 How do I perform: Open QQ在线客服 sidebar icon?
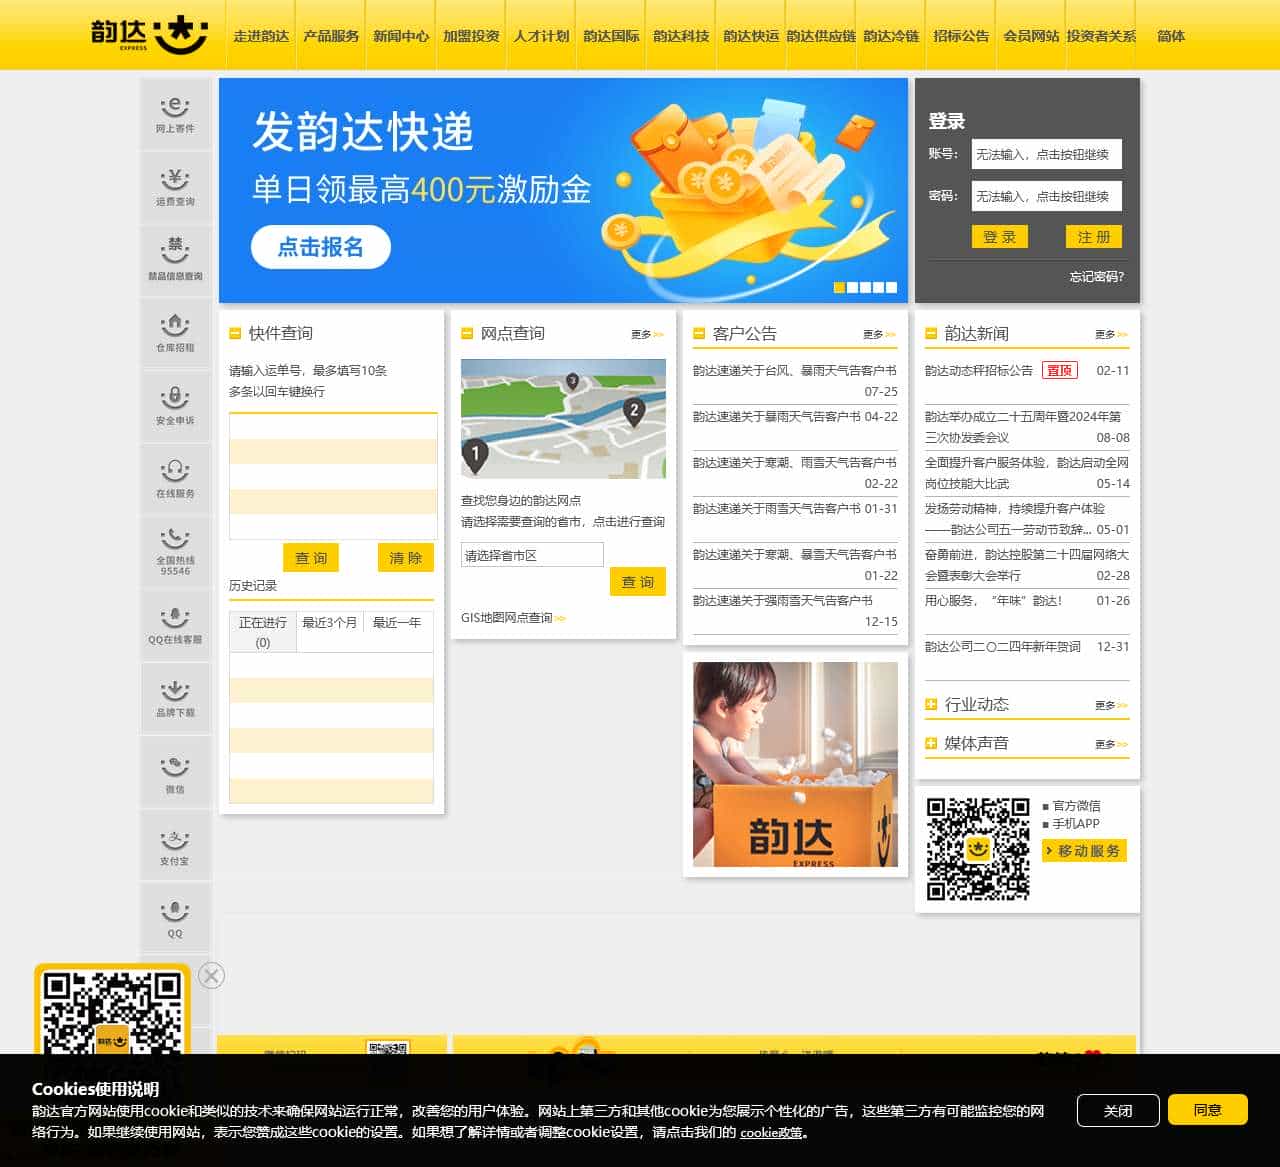(x=175, y=625)
